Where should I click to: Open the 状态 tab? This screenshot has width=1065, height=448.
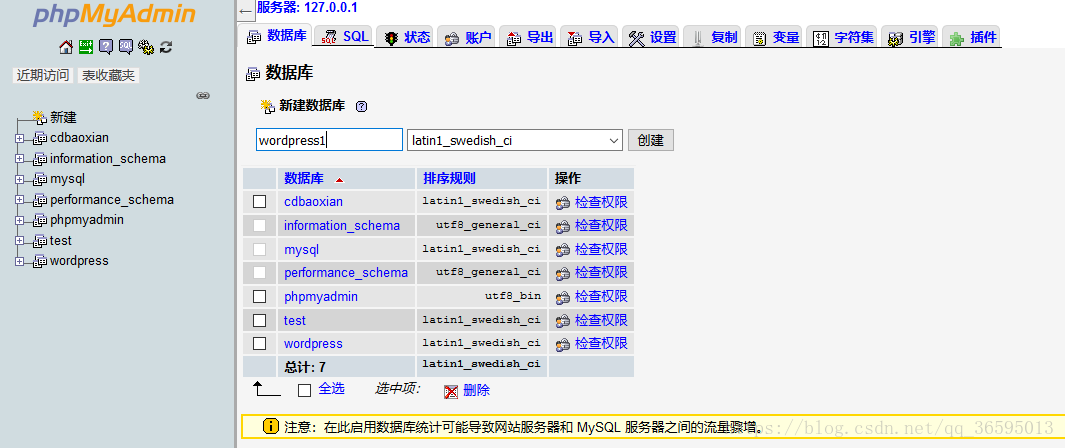point(407,37)
